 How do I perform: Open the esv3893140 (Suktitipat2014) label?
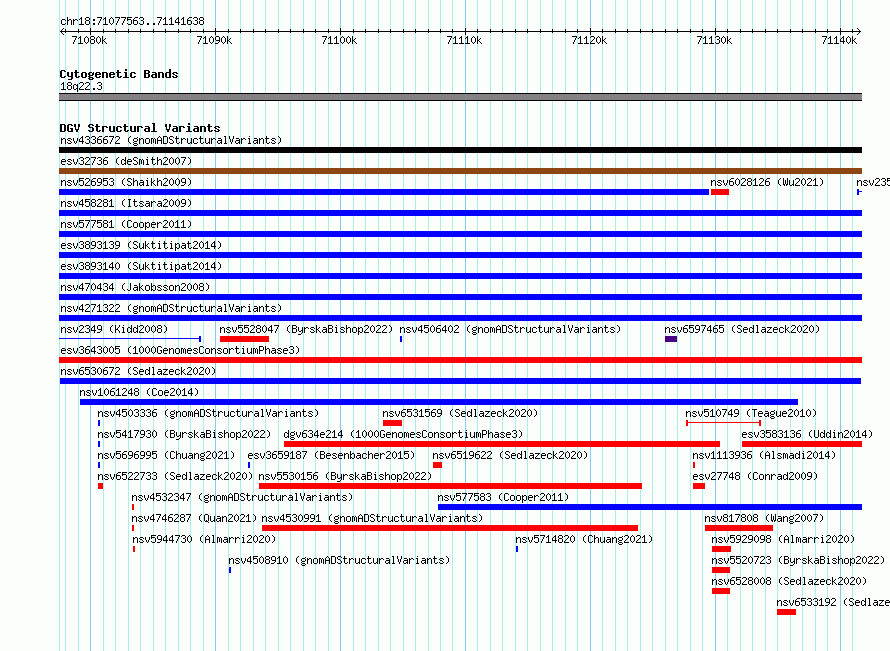click(x=141, y=266)
